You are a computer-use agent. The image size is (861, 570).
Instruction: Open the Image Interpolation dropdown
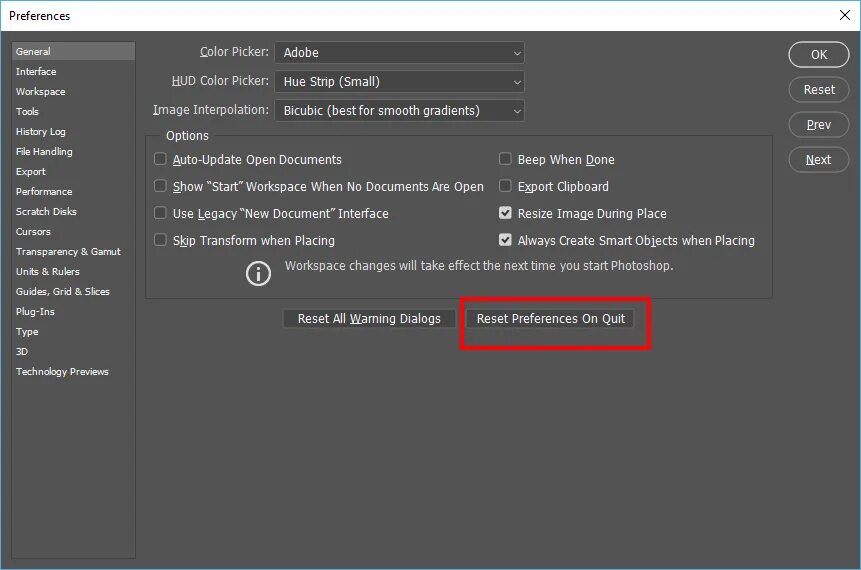tap(399, 111)
